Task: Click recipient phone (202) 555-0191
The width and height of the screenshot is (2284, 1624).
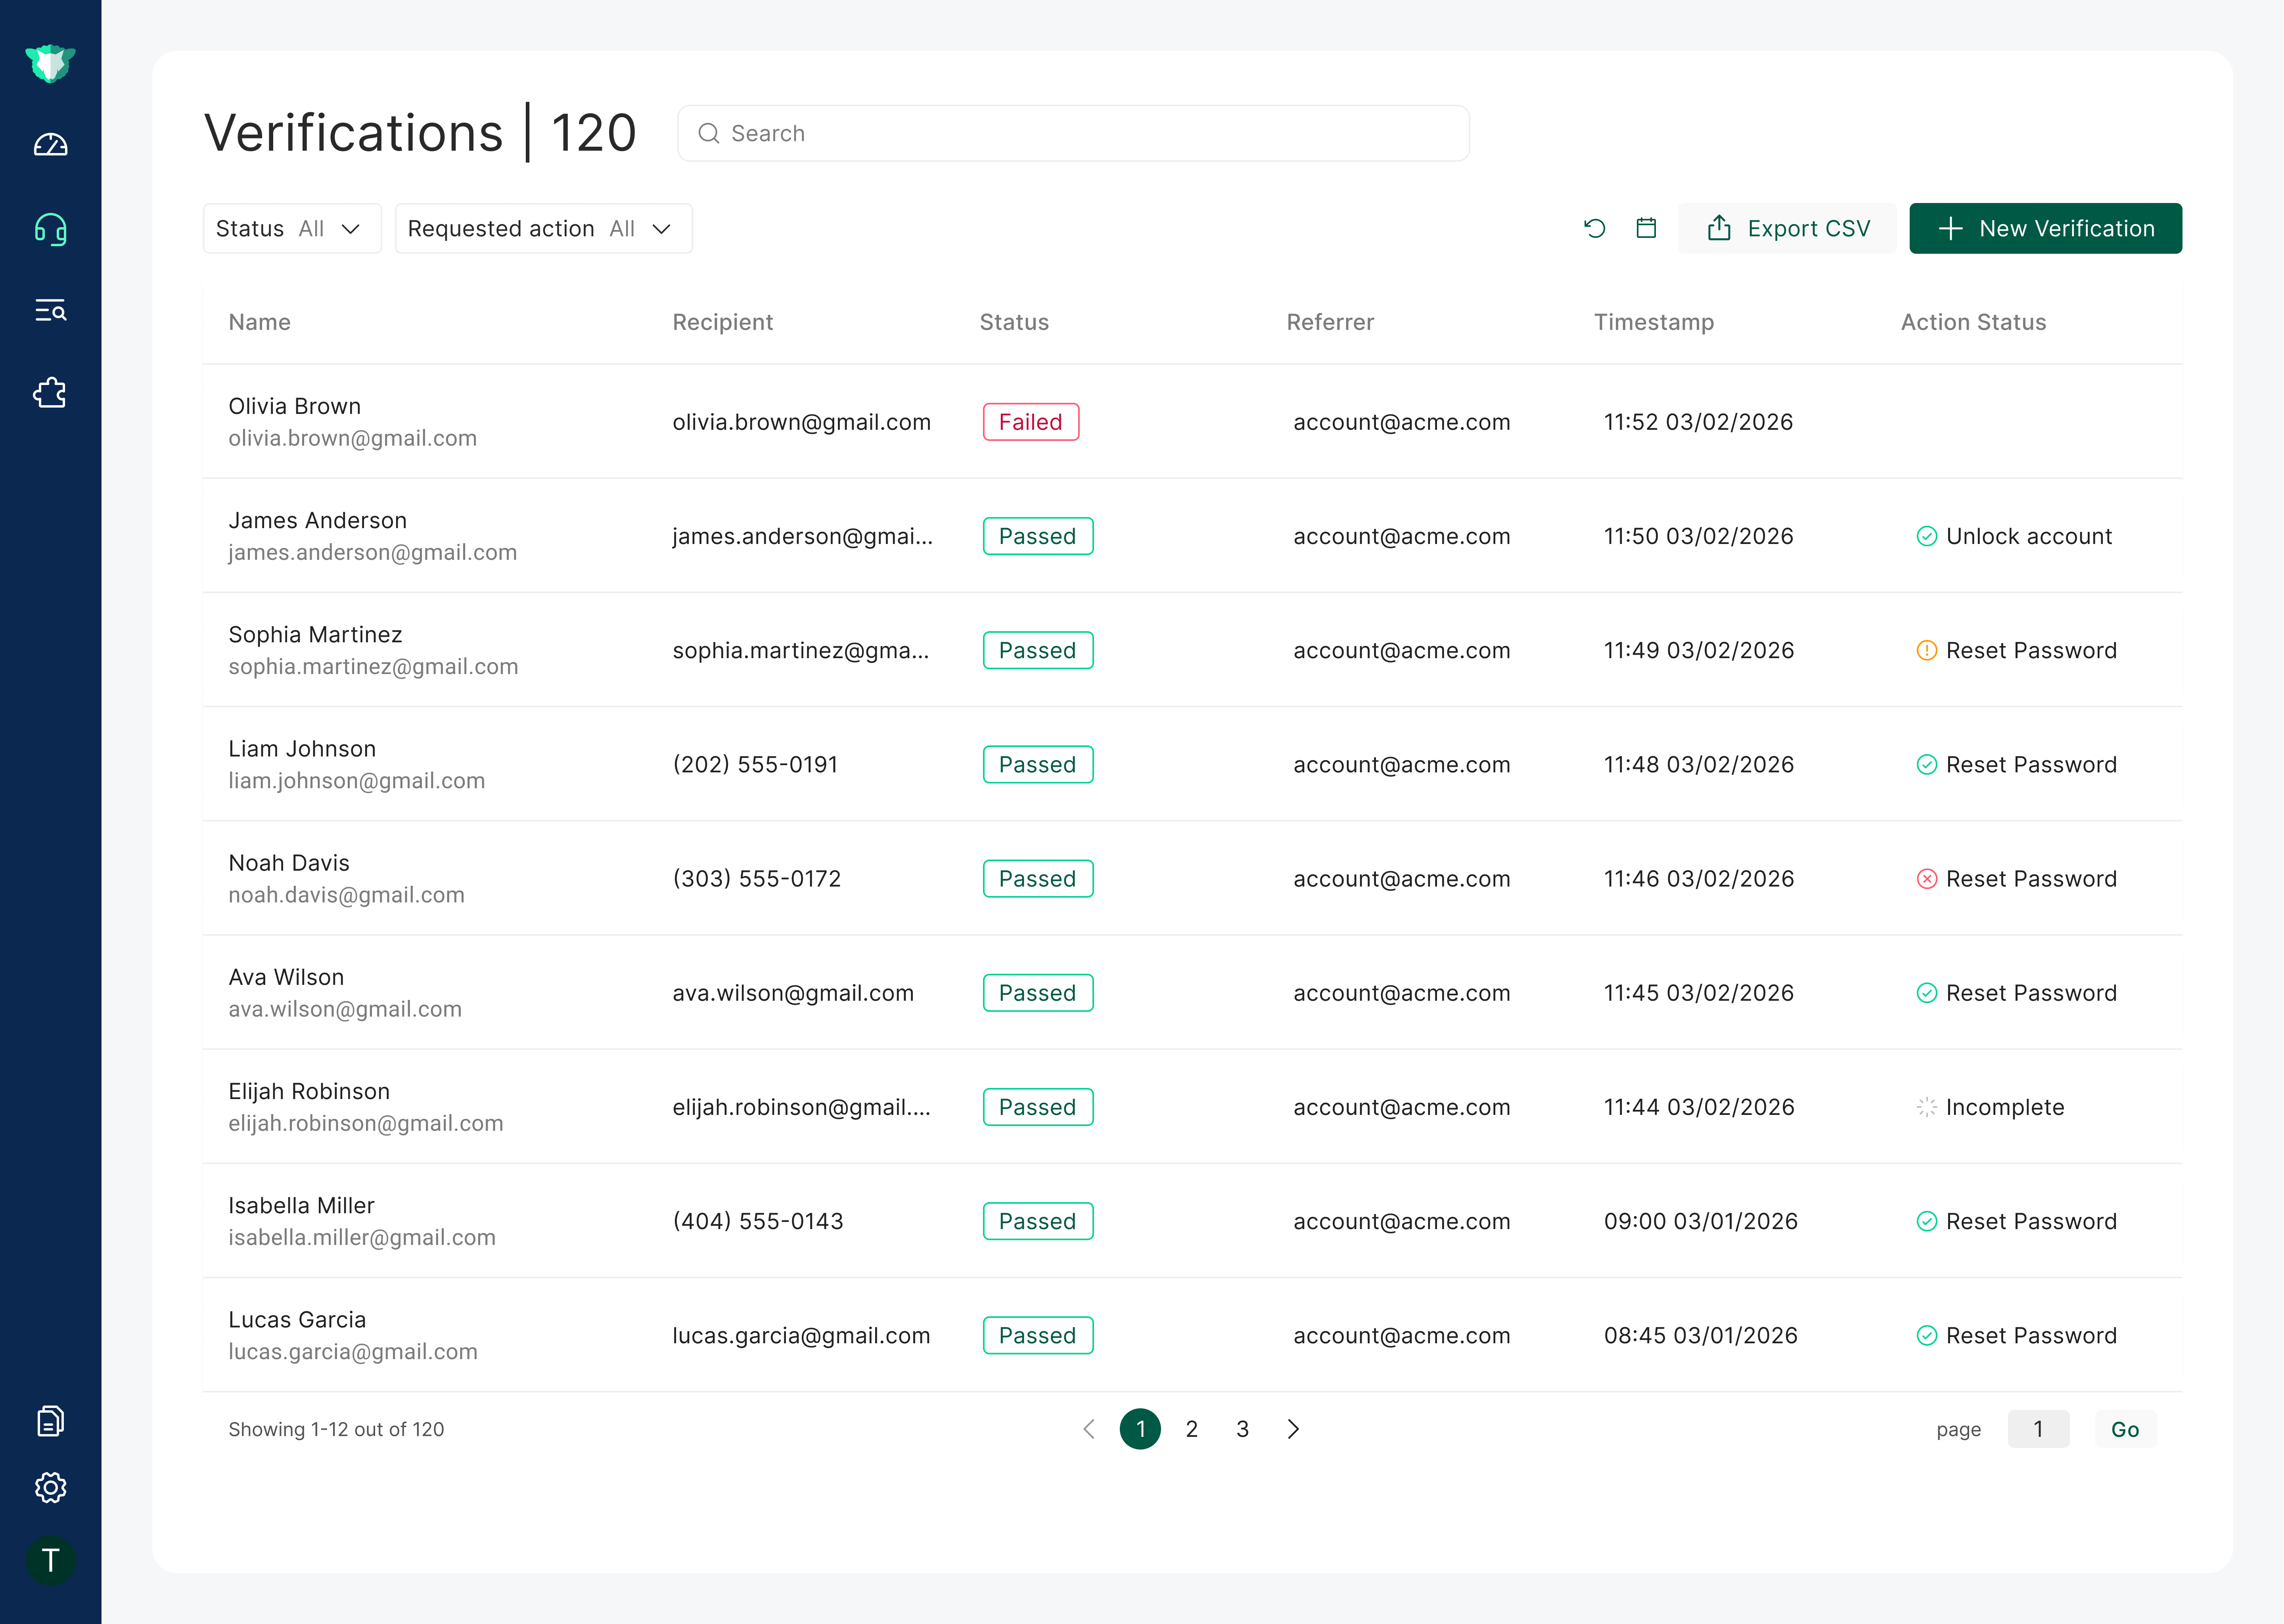Action: (x=755, y=765)
